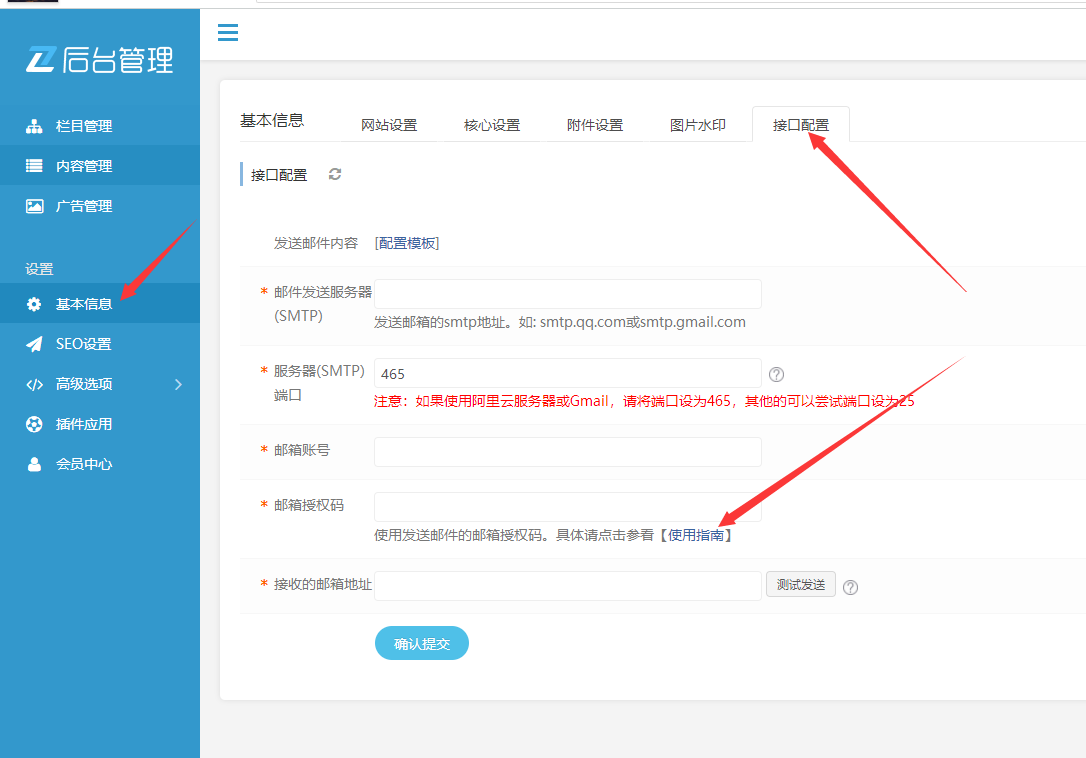The image size is (1086, 758).
Task: Click the 测试发送 button
Action: 801,585
